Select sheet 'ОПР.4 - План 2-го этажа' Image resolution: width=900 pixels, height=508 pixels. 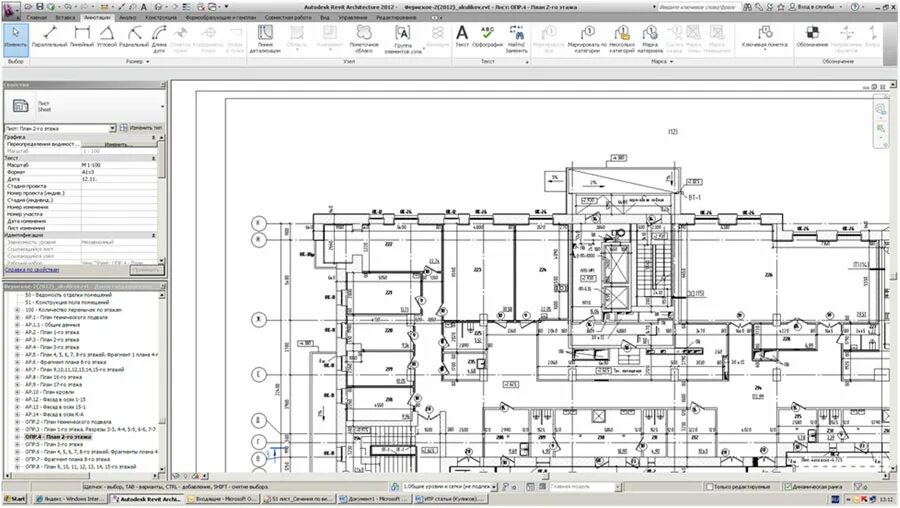[57, 437]
